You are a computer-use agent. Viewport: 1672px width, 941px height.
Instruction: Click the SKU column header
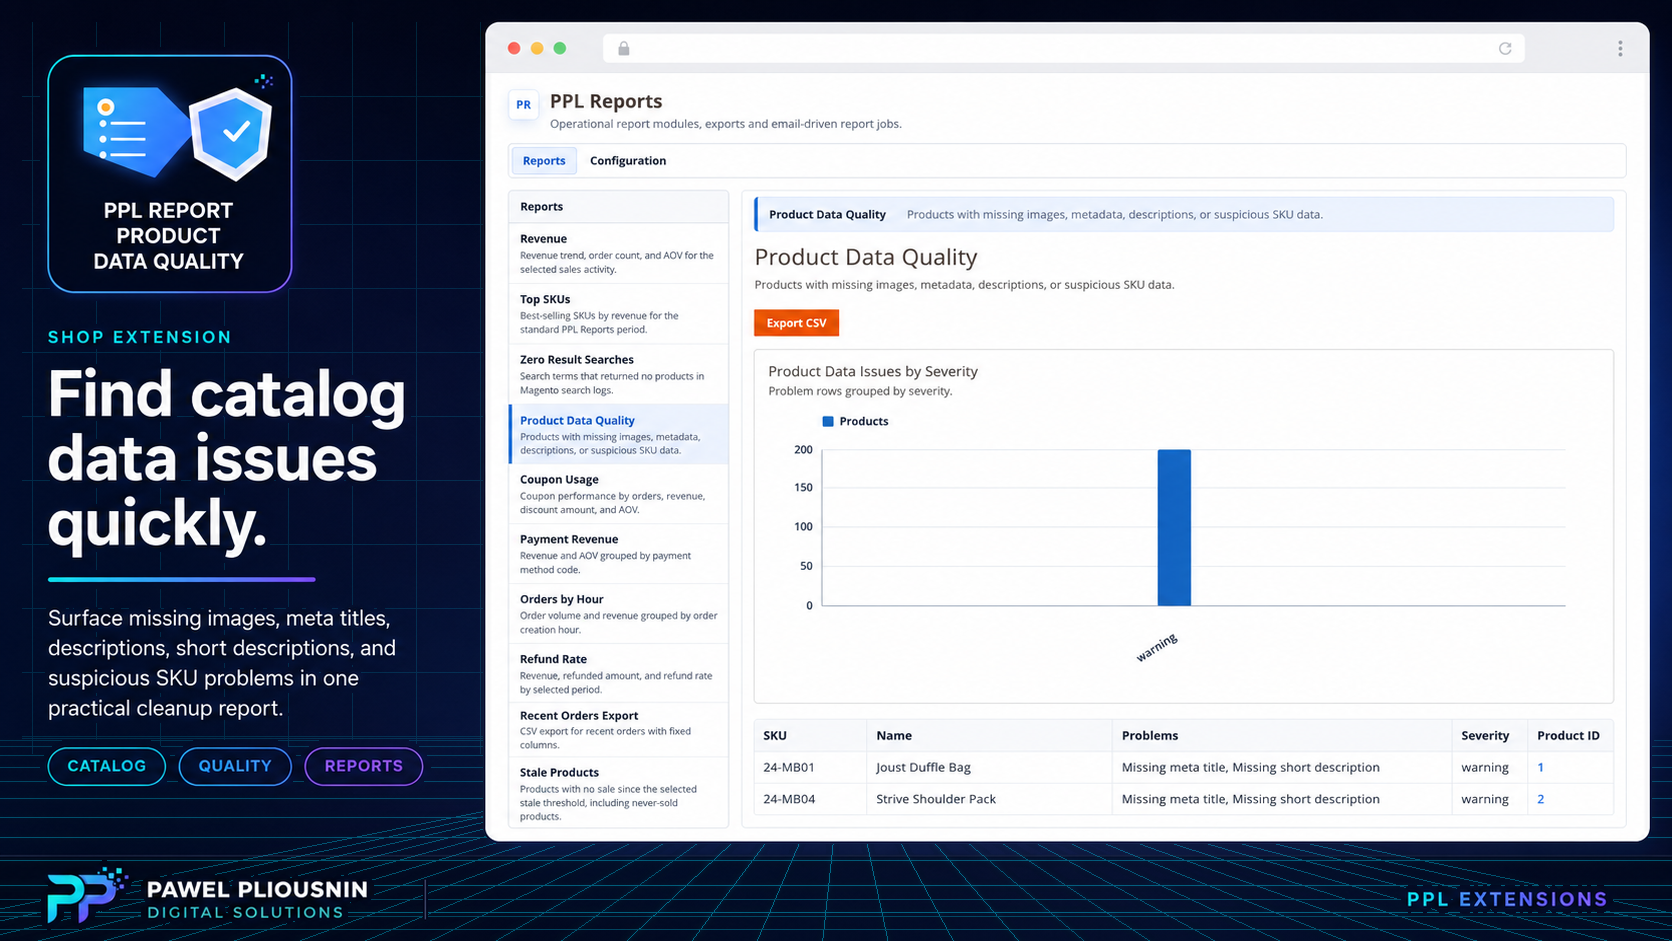810,735
